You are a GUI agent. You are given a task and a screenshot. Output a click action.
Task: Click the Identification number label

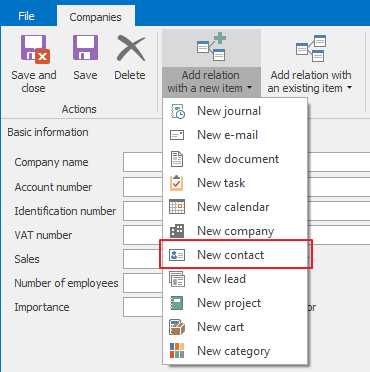(x=65, y=211)
